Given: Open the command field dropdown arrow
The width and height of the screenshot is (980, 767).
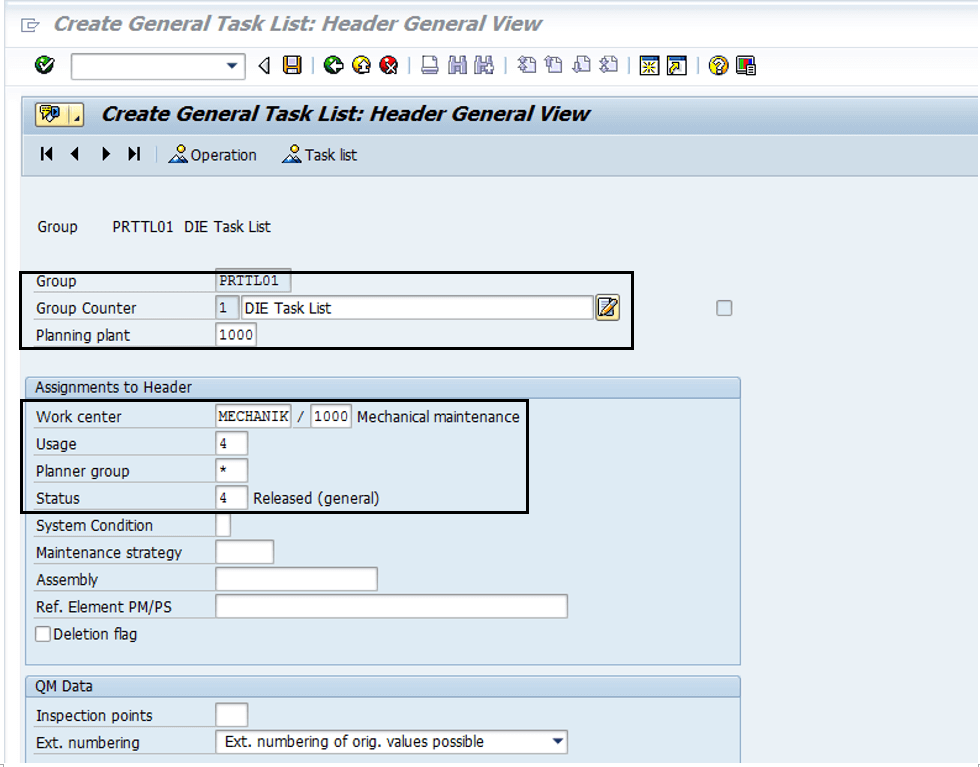Looking at the screenshot, I should click(232, 66).
